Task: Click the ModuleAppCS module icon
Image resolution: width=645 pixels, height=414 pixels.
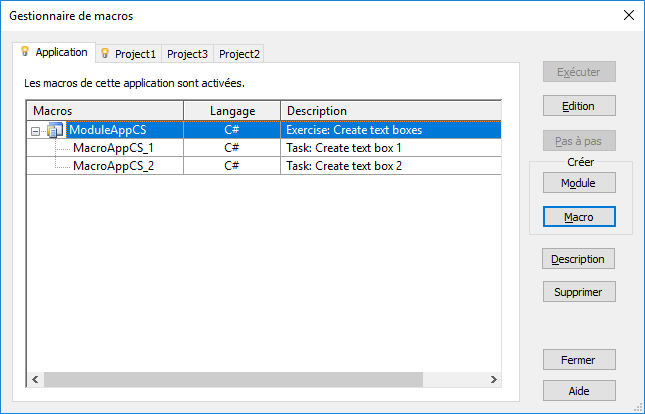Action: click(55, 129)
